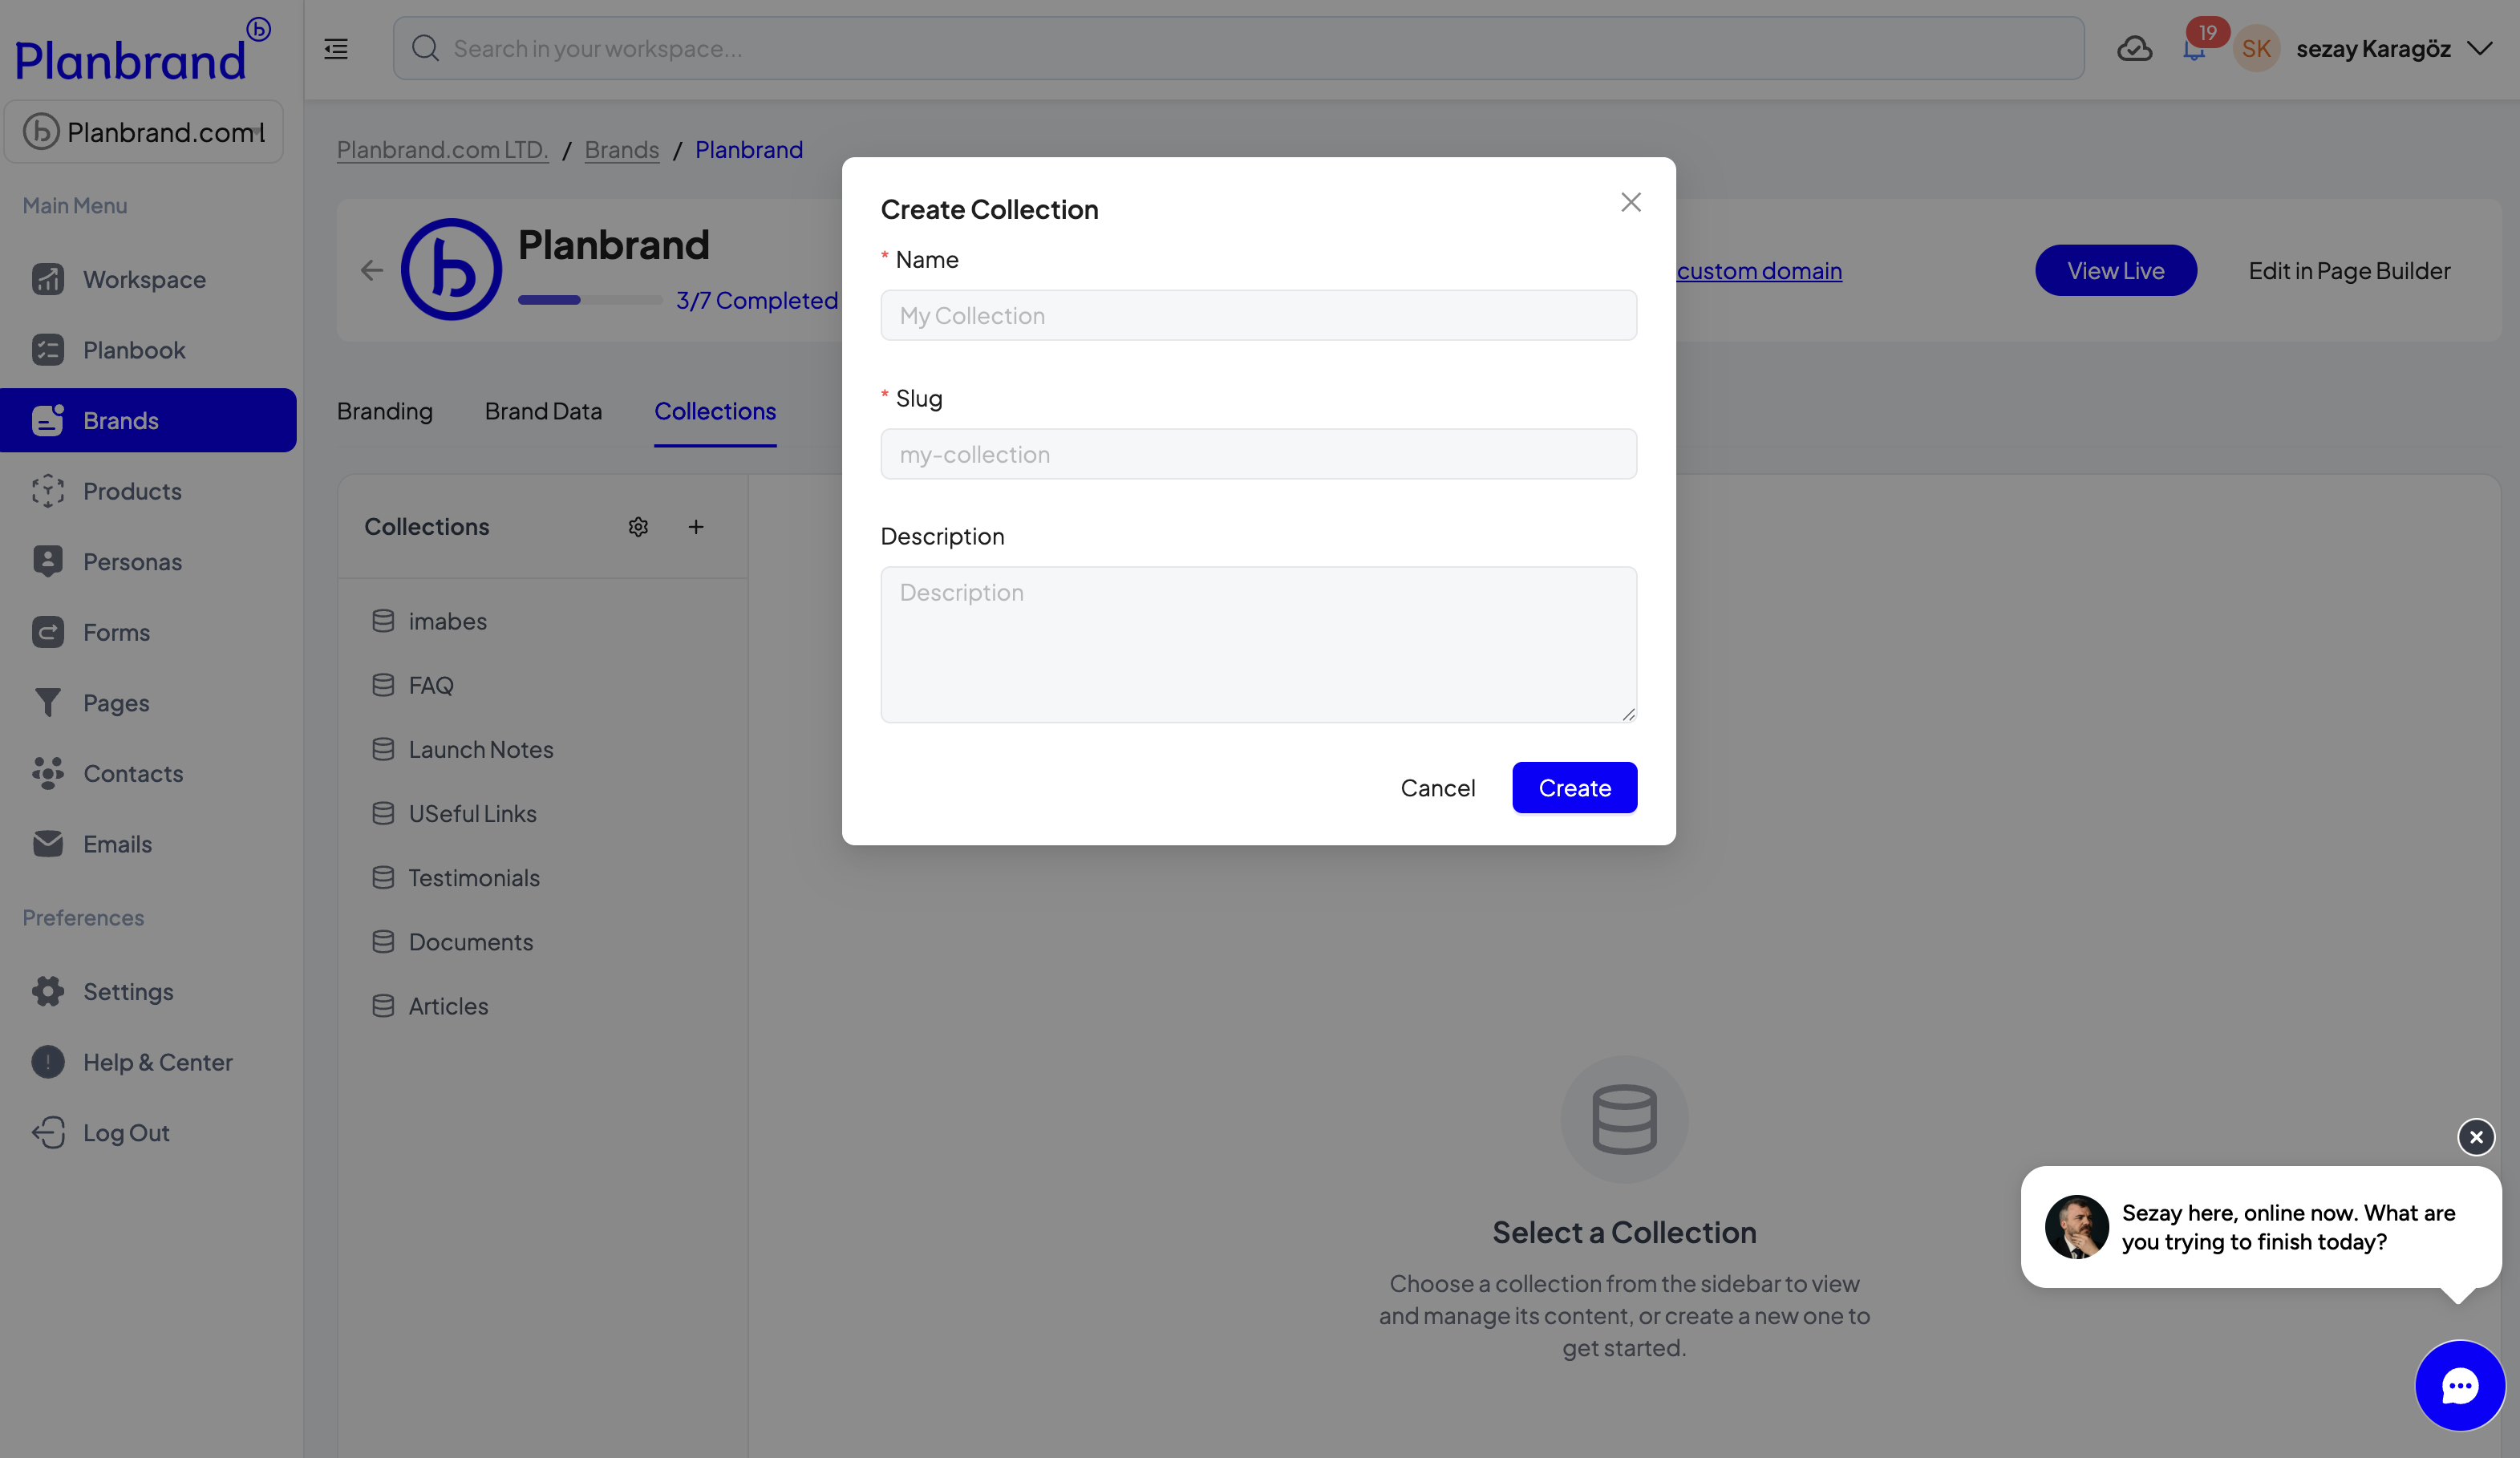Viewport: 2520px width, 1458px height.
Task: Open the Planbrand.com workspace selector
Action: point(144,132)
